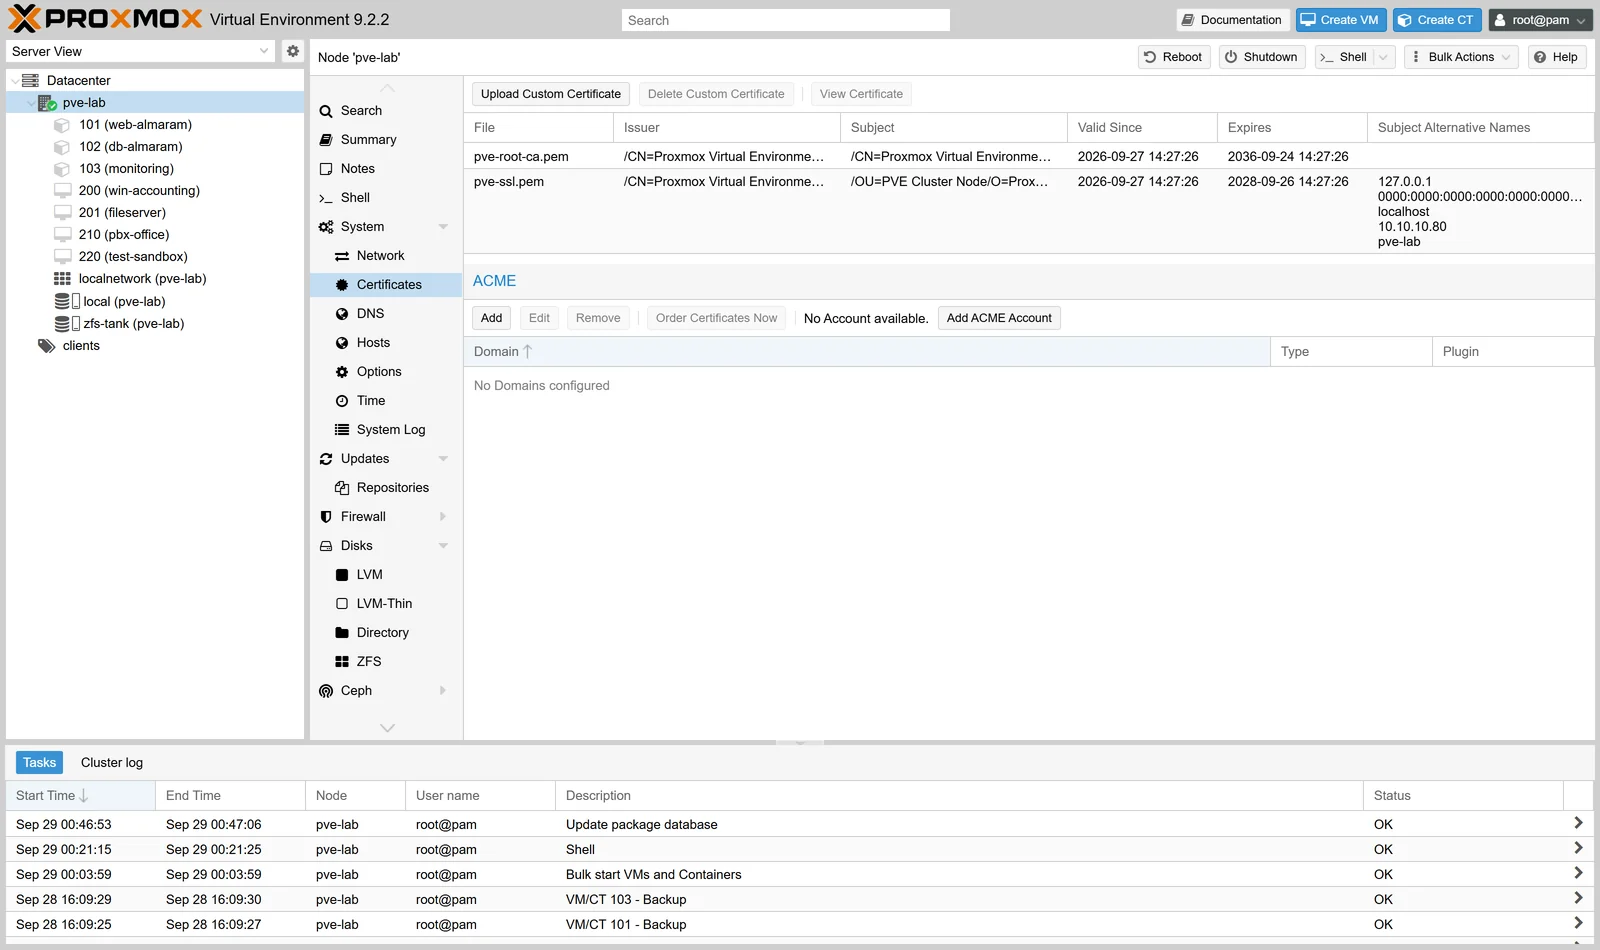
Task: Collapse the System section arrow
Action: coord(443,227)
